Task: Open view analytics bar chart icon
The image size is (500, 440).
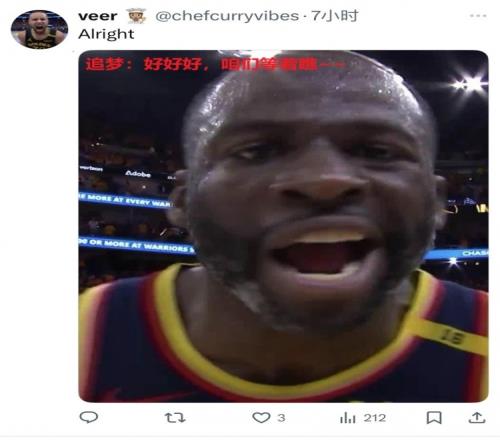Action: (348, 418)
